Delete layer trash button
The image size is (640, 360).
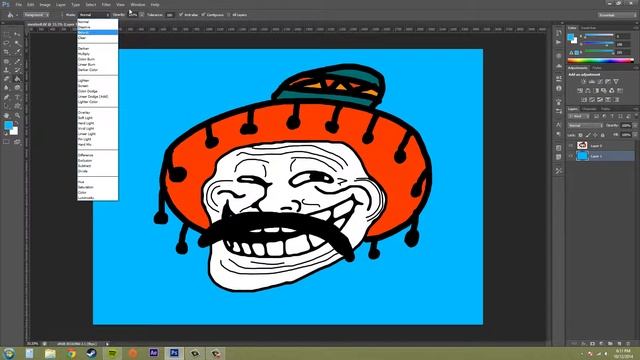(x=628, y=344)
